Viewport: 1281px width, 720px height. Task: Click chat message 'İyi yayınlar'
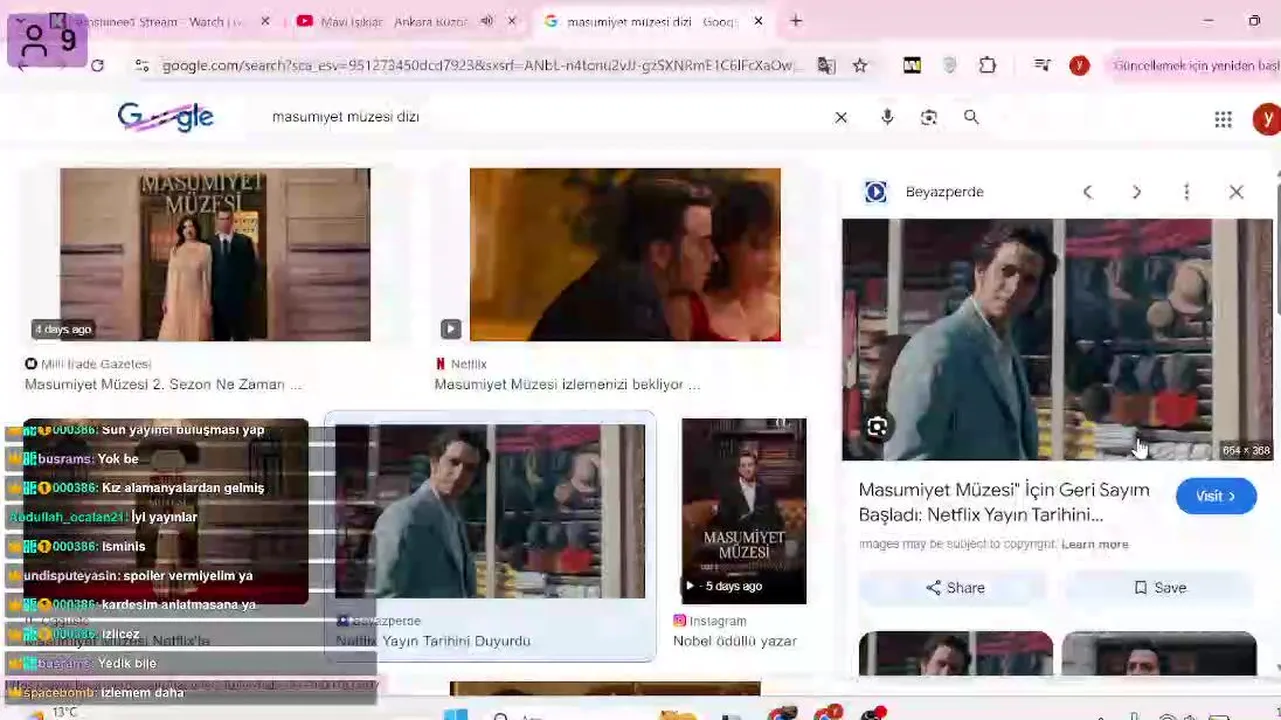click(x=104, y=517)
